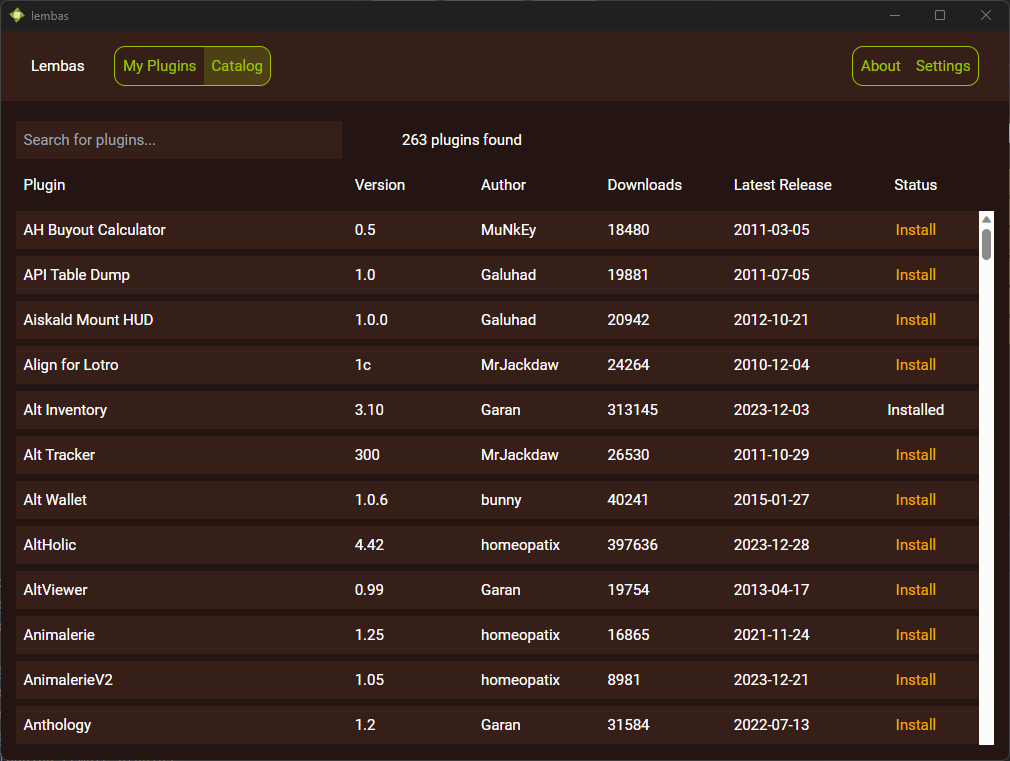Select the Aiskald Mount HUD plugin name
Screen dimensions: 1010x761
[88, 320]
